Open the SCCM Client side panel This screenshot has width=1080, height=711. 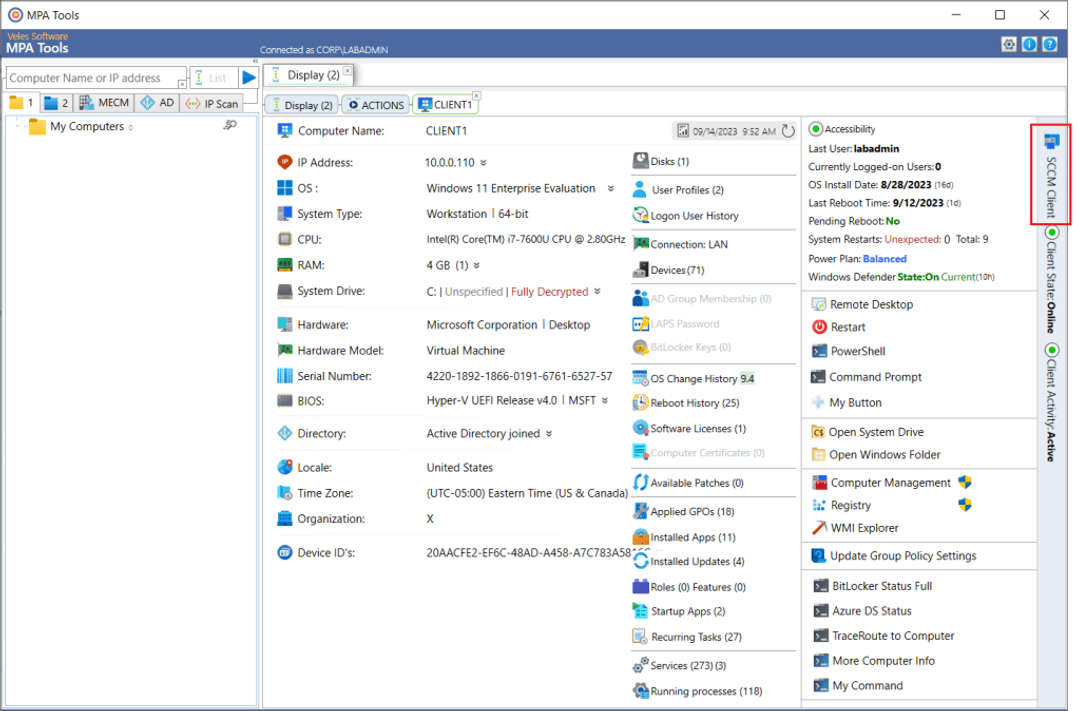[x=1051, y=175]
